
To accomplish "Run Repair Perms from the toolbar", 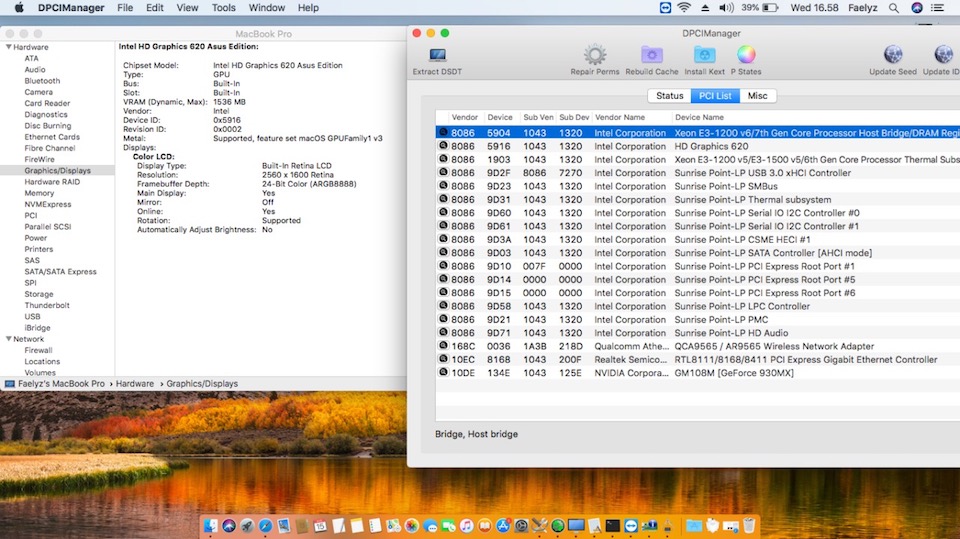I will pyautogui.click(x=594, y=61).
